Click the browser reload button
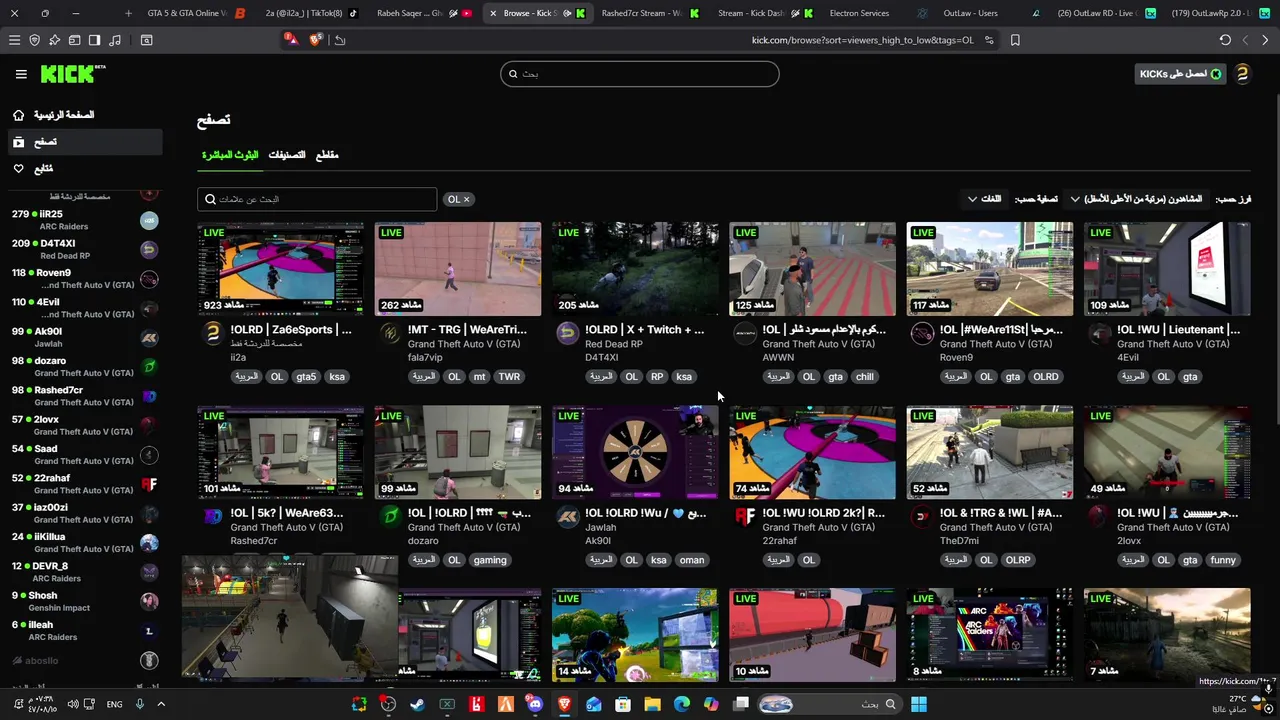The image size is (1280, 720). coord(1225,40)
